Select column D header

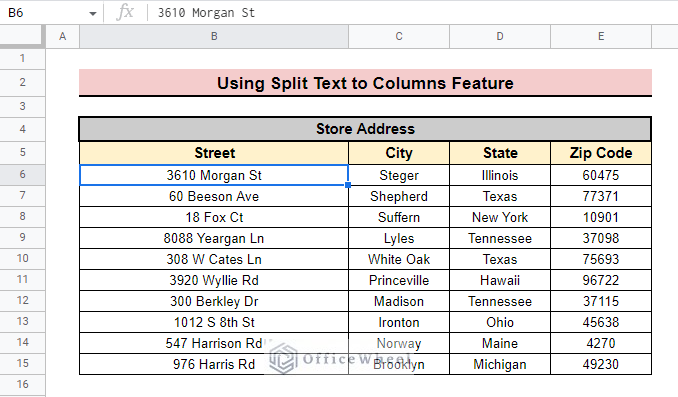500,36
